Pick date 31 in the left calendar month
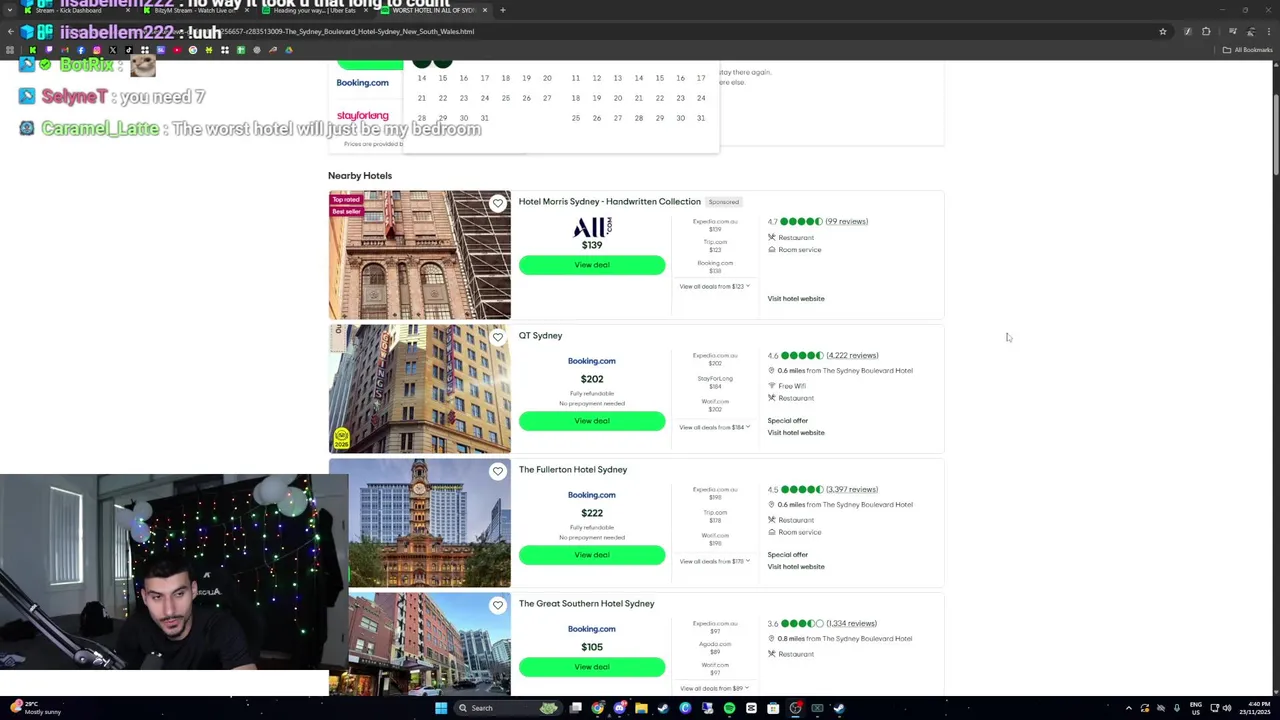The image size is (1280, 720). [484, 118]
